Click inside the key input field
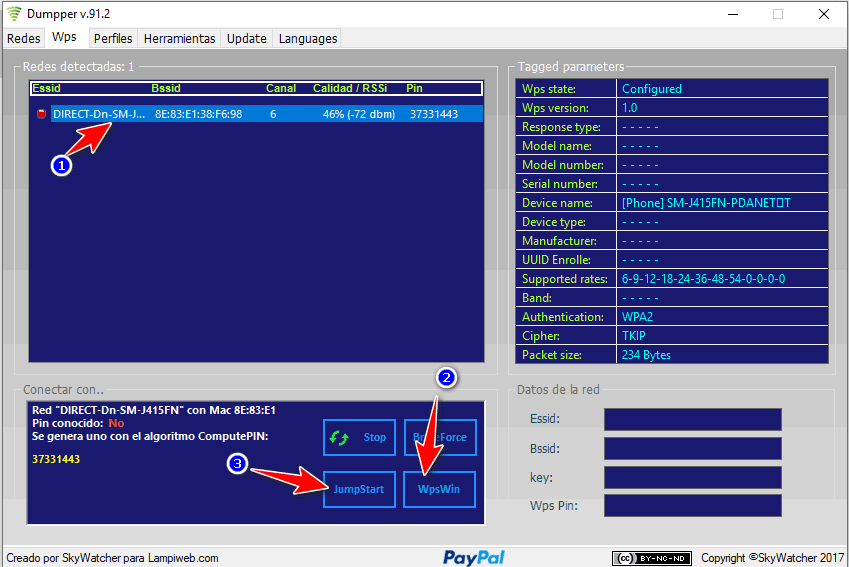This screenshot has height=567, width=849. tap(693, 478)
